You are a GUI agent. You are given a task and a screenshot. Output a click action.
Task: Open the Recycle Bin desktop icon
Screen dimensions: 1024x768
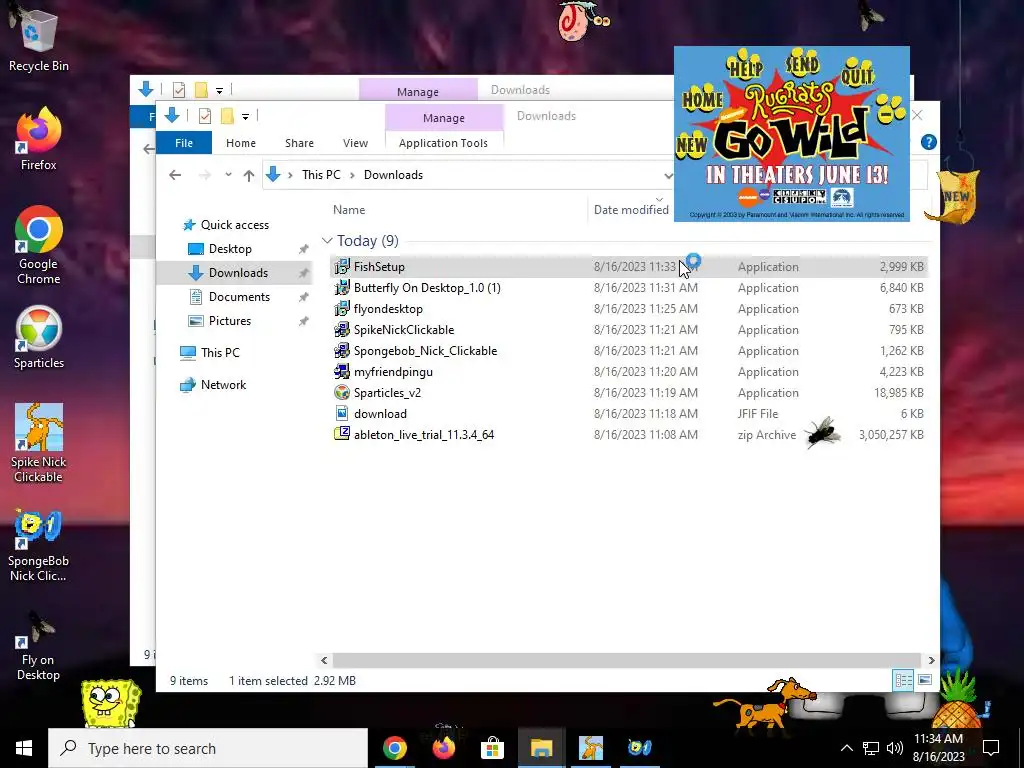(38, 39)
